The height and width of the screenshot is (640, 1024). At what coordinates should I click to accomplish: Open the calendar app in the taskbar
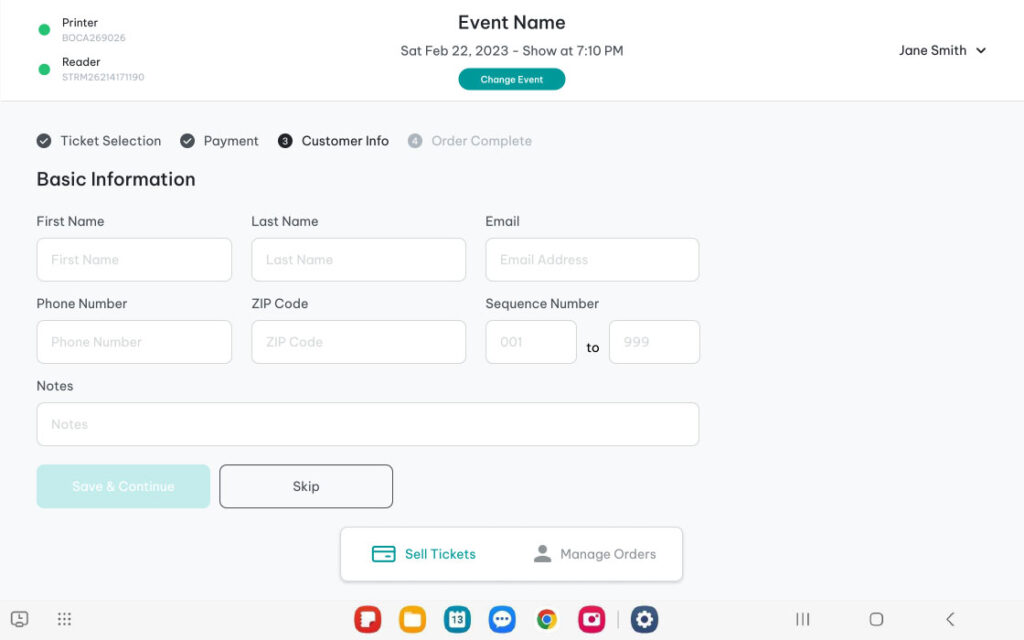pyautogui.click(x=457, y=620)
